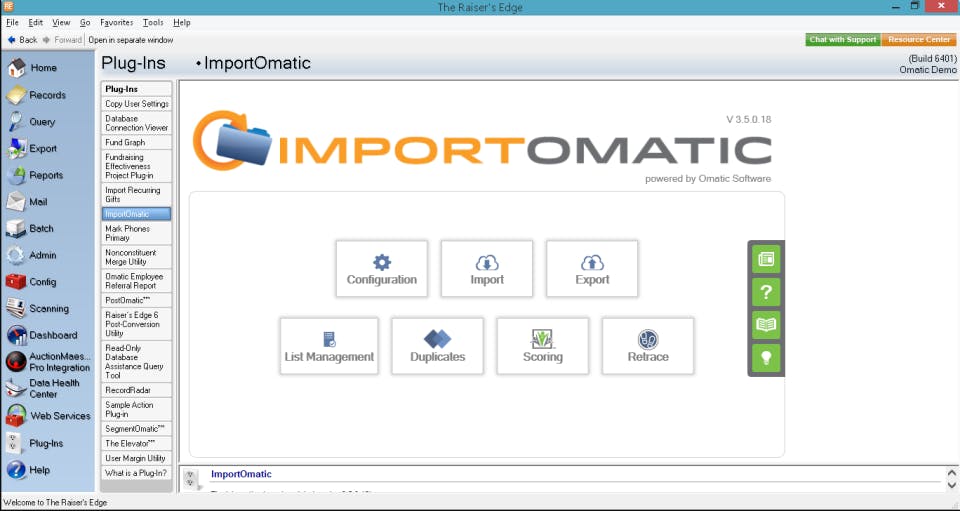Select Import Recurring Gifts plug-in

[x=137, y=195]
